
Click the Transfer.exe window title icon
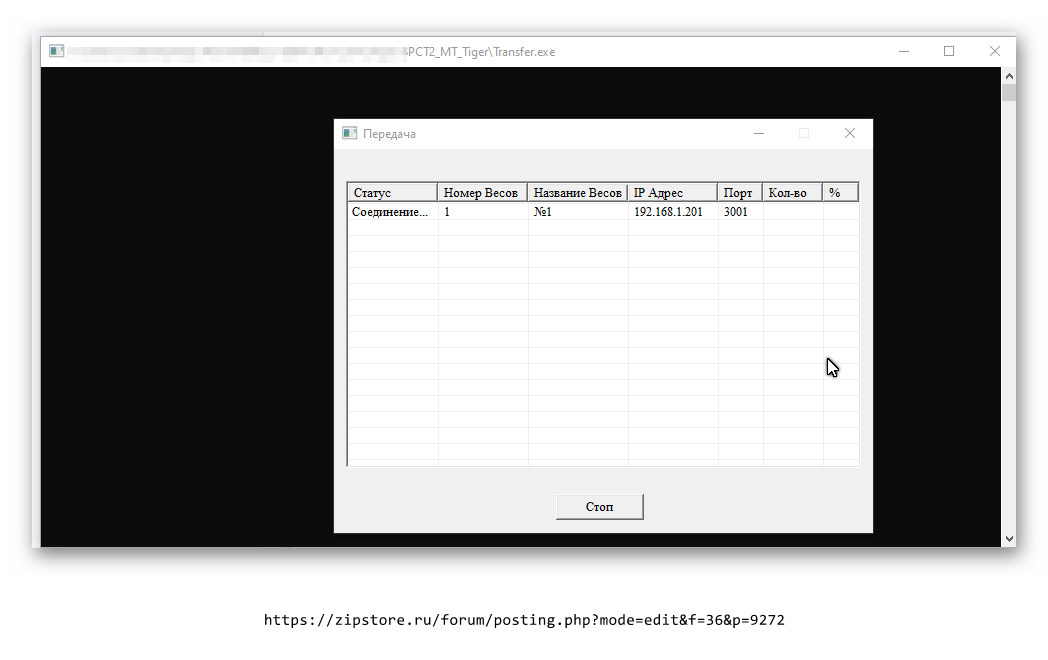point(57,51)
